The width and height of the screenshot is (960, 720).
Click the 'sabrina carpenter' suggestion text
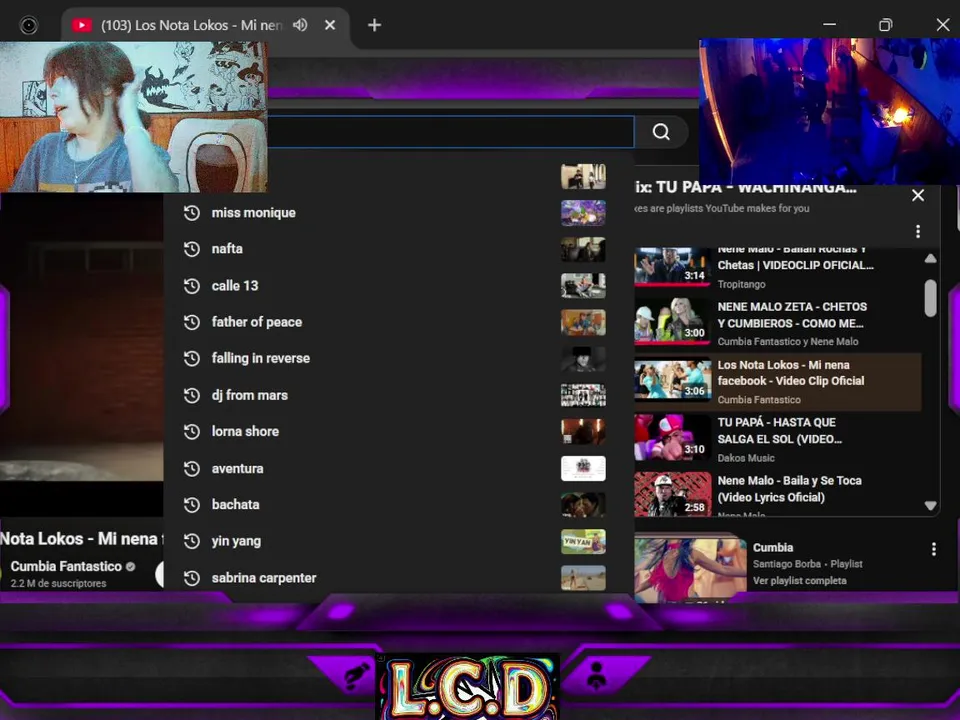click(x=264, y=578)
